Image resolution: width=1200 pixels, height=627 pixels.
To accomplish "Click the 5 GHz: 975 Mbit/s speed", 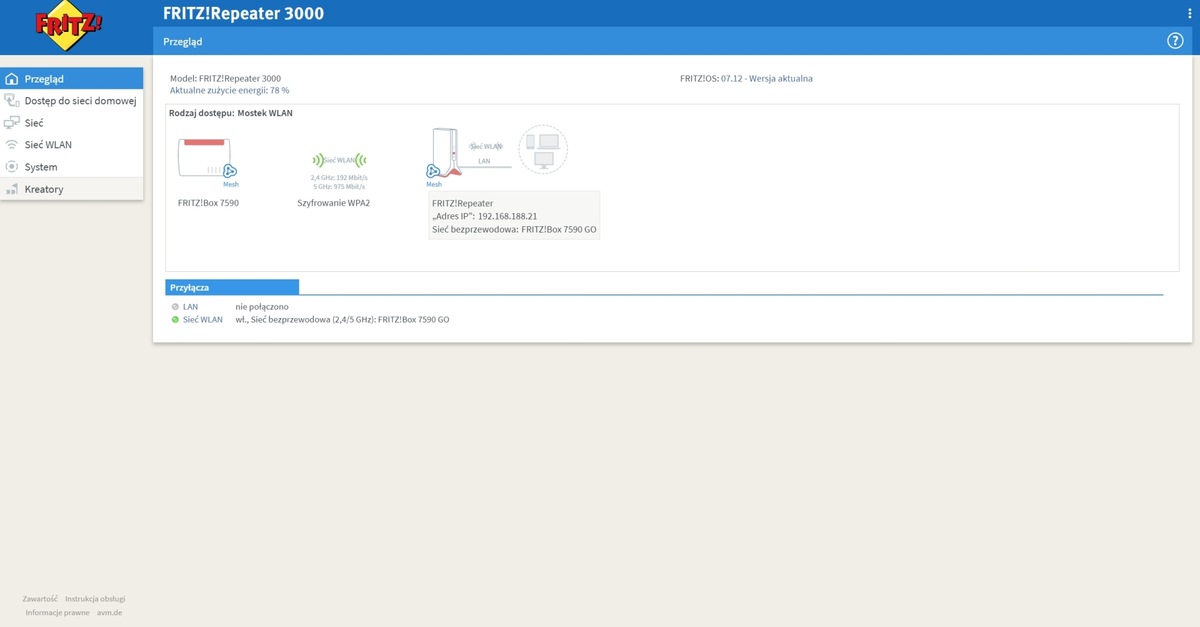I will click(339, 186).
